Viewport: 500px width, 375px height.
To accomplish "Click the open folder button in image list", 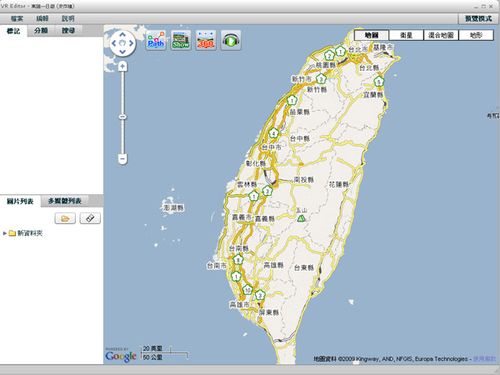I will 65,218.
